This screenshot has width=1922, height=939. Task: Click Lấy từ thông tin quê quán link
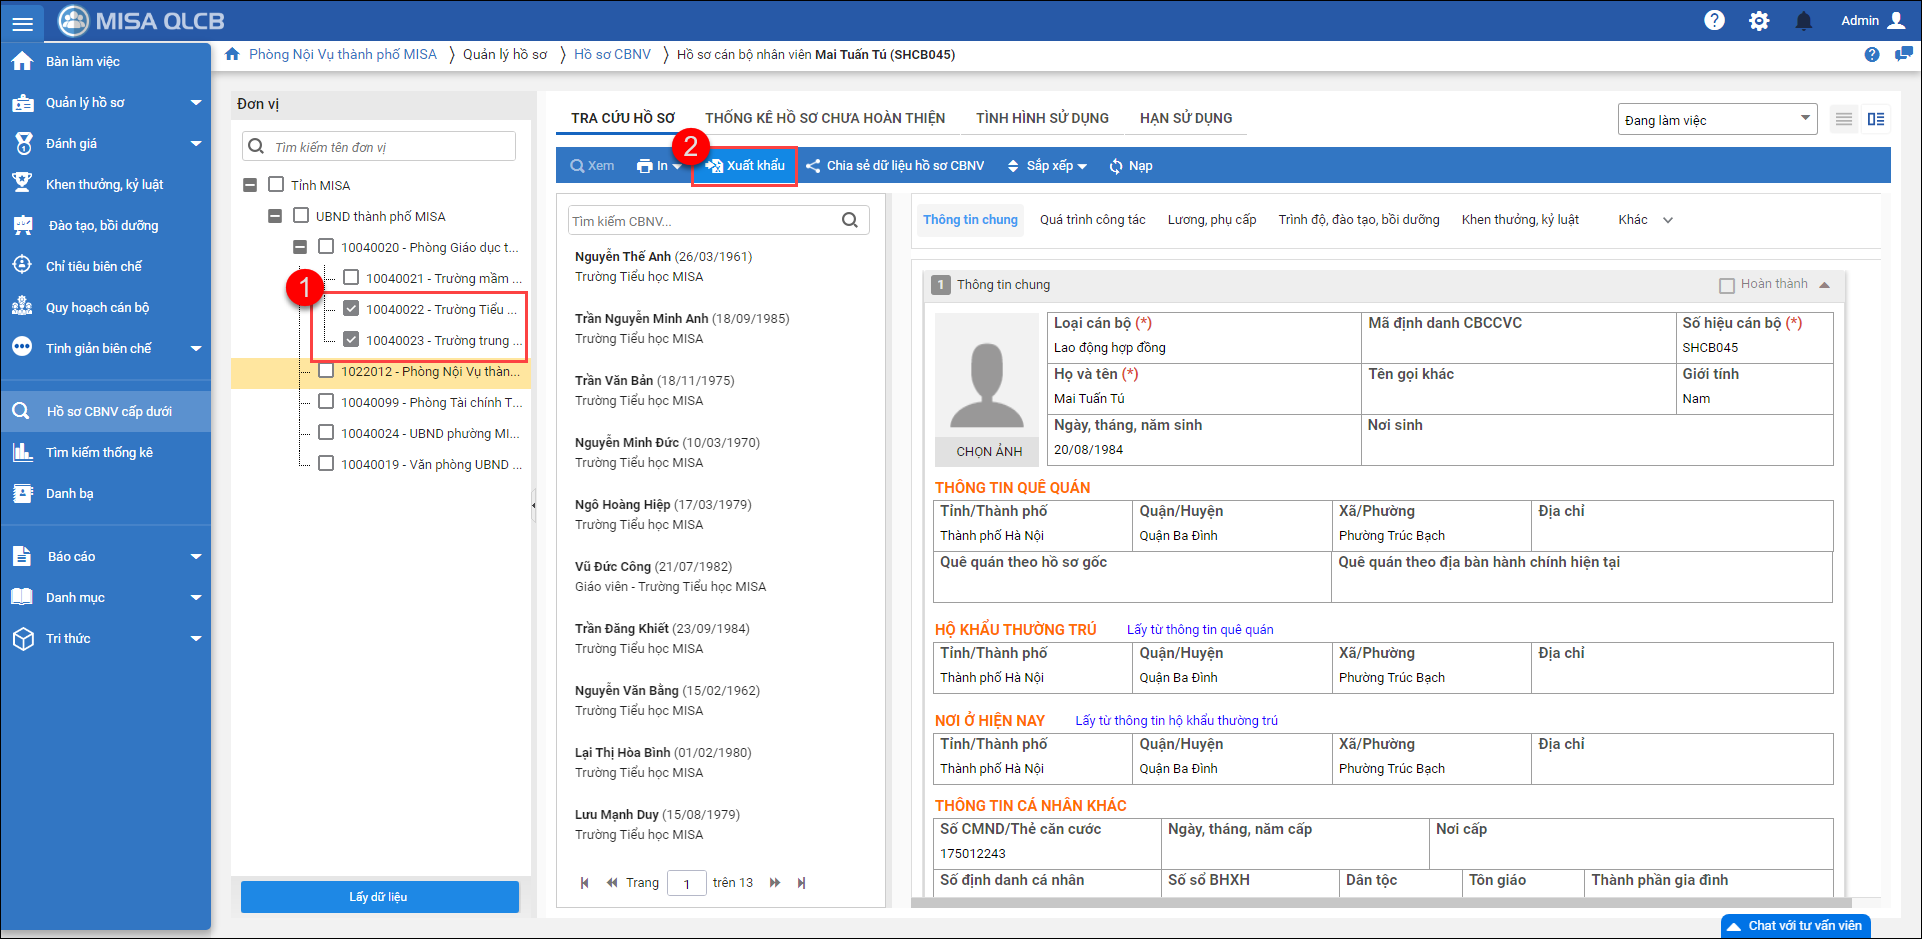[1199, 630]
